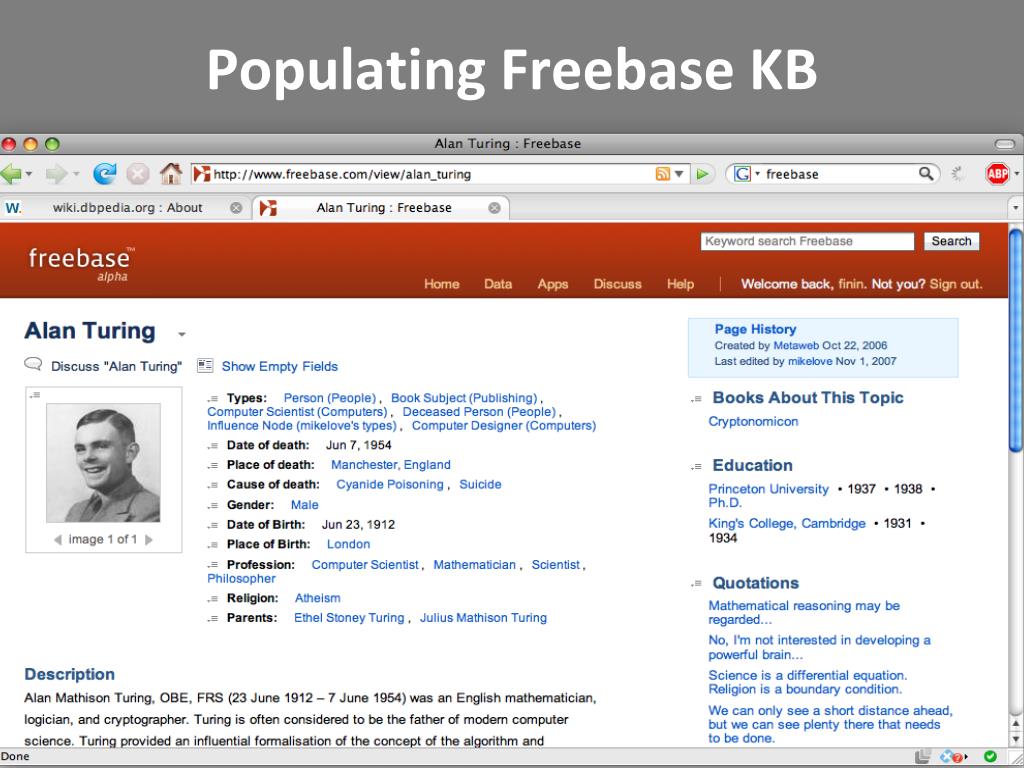The height and width of the screenshot is (768, 1024).
Task: Click the Show Empty Fields form icon
Action: [x=205, y=365]
